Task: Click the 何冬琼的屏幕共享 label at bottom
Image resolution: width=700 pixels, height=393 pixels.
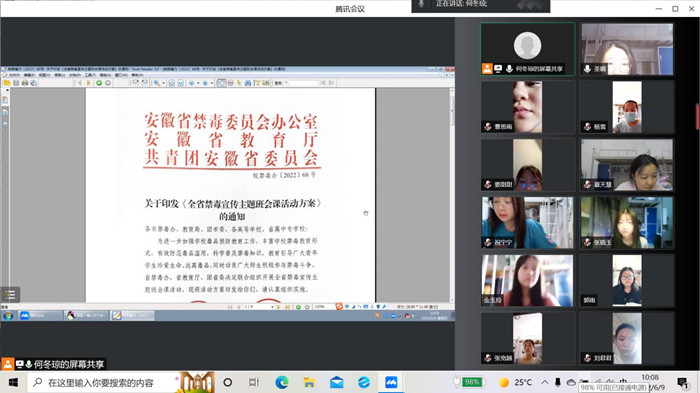Action: click(x=69, y=364)
